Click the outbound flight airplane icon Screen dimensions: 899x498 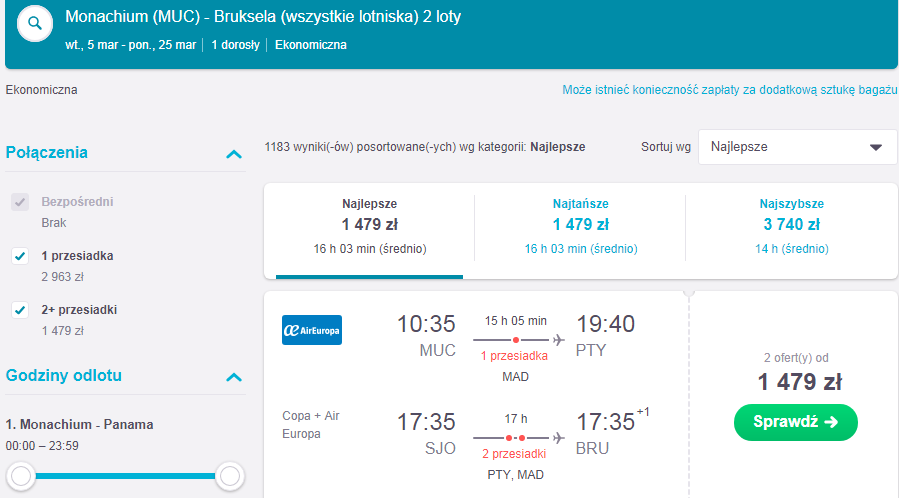[x=558, y=340]
